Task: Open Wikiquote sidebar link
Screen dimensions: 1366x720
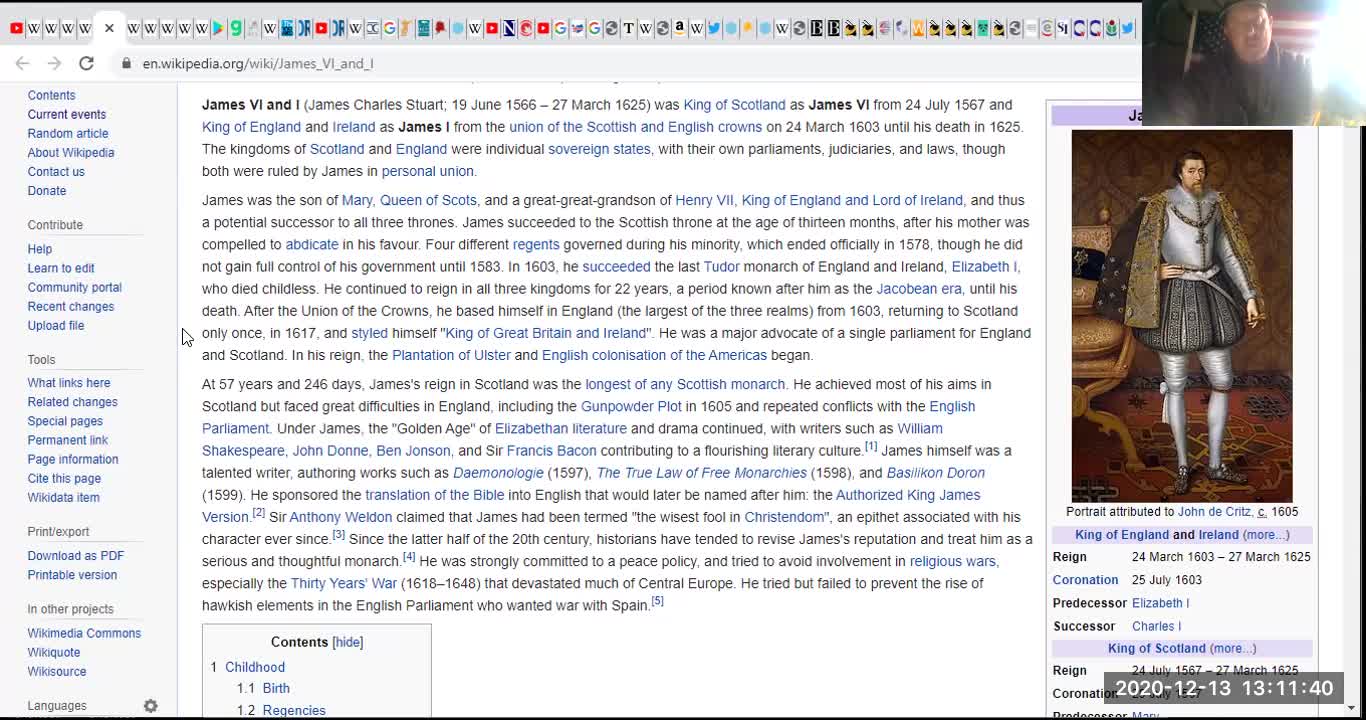Action: (x=53, y=652)
